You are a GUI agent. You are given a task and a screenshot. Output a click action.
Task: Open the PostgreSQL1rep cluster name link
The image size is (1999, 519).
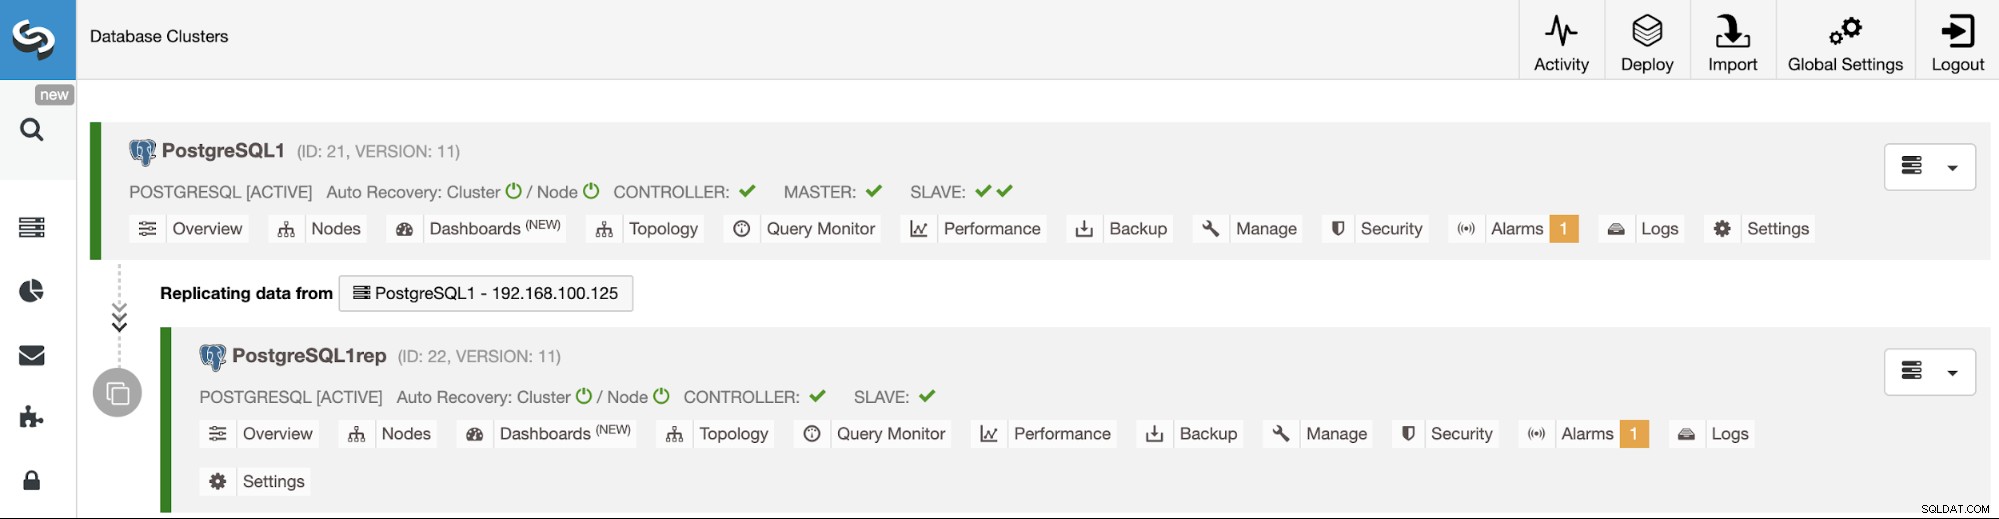(x=309, y=356)
